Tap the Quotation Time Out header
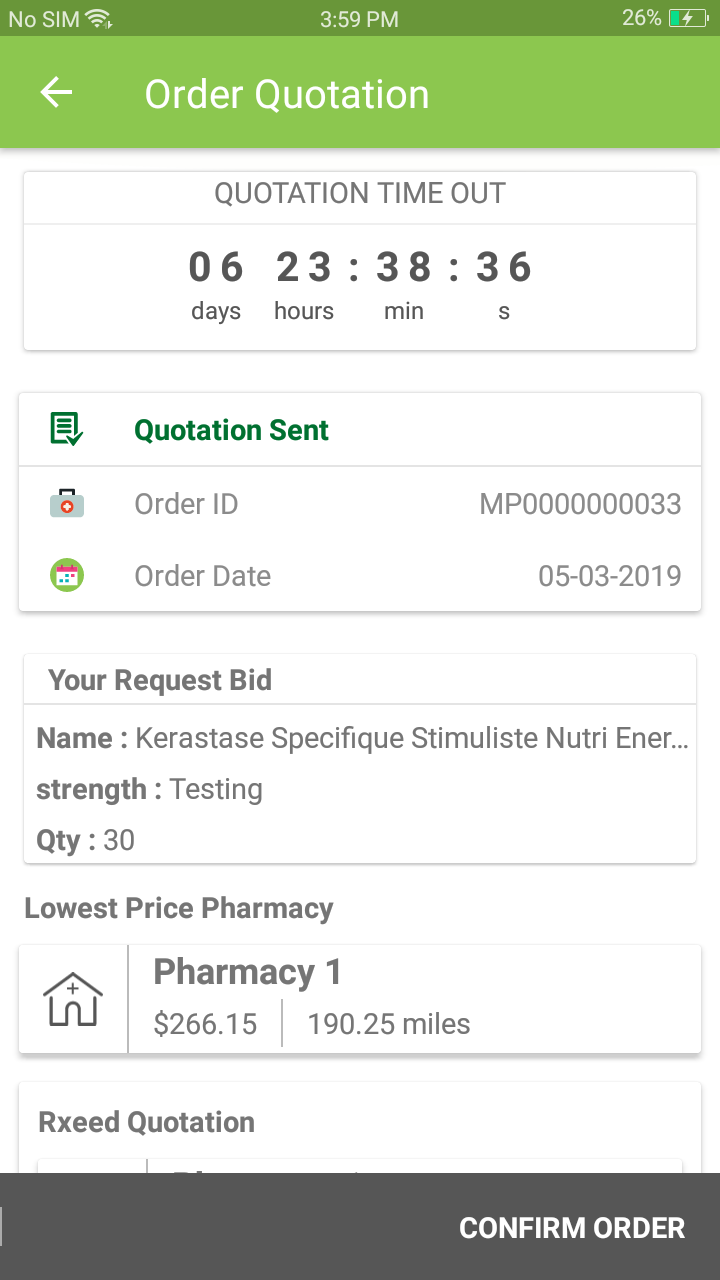 pyautogui.click(x=360, y=194)
